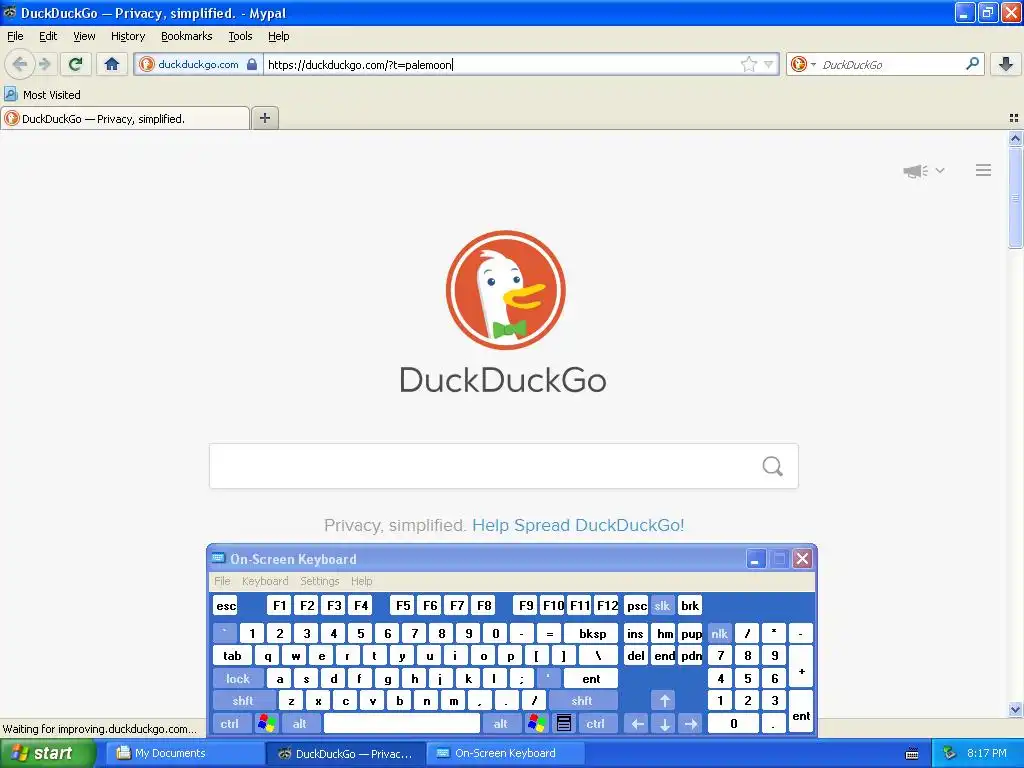Follow the Help Spread DuckDuckGo link
This screenshot has height=768, width=1024.
coord(578,526)
